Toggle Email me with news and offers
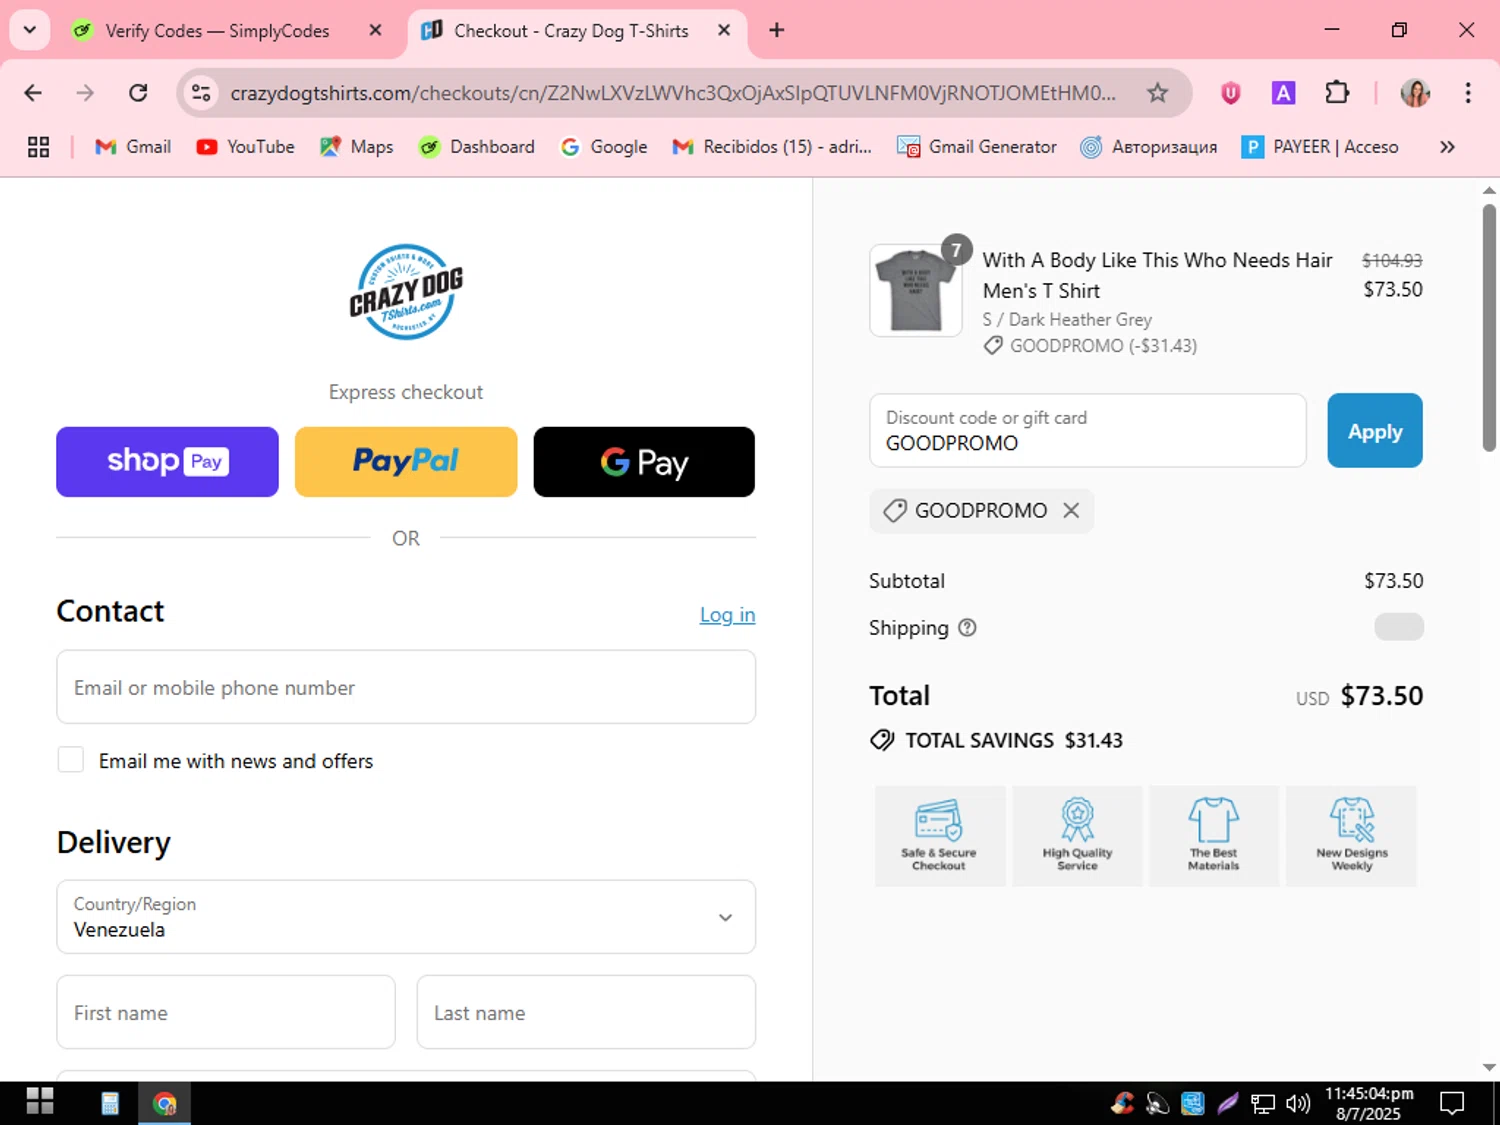Screen dimensions: 1500x1125 pos(71,760)
